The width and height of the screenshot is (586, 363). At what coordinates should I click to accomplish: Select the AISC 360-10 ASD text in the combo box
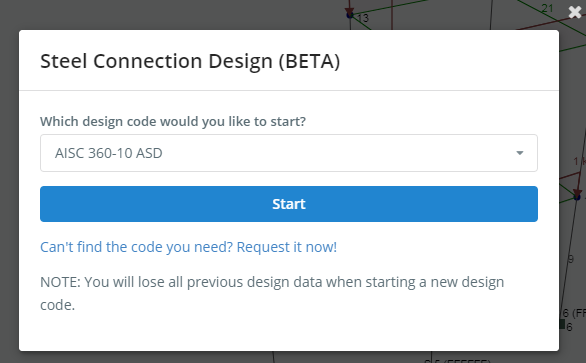[109, 153]
